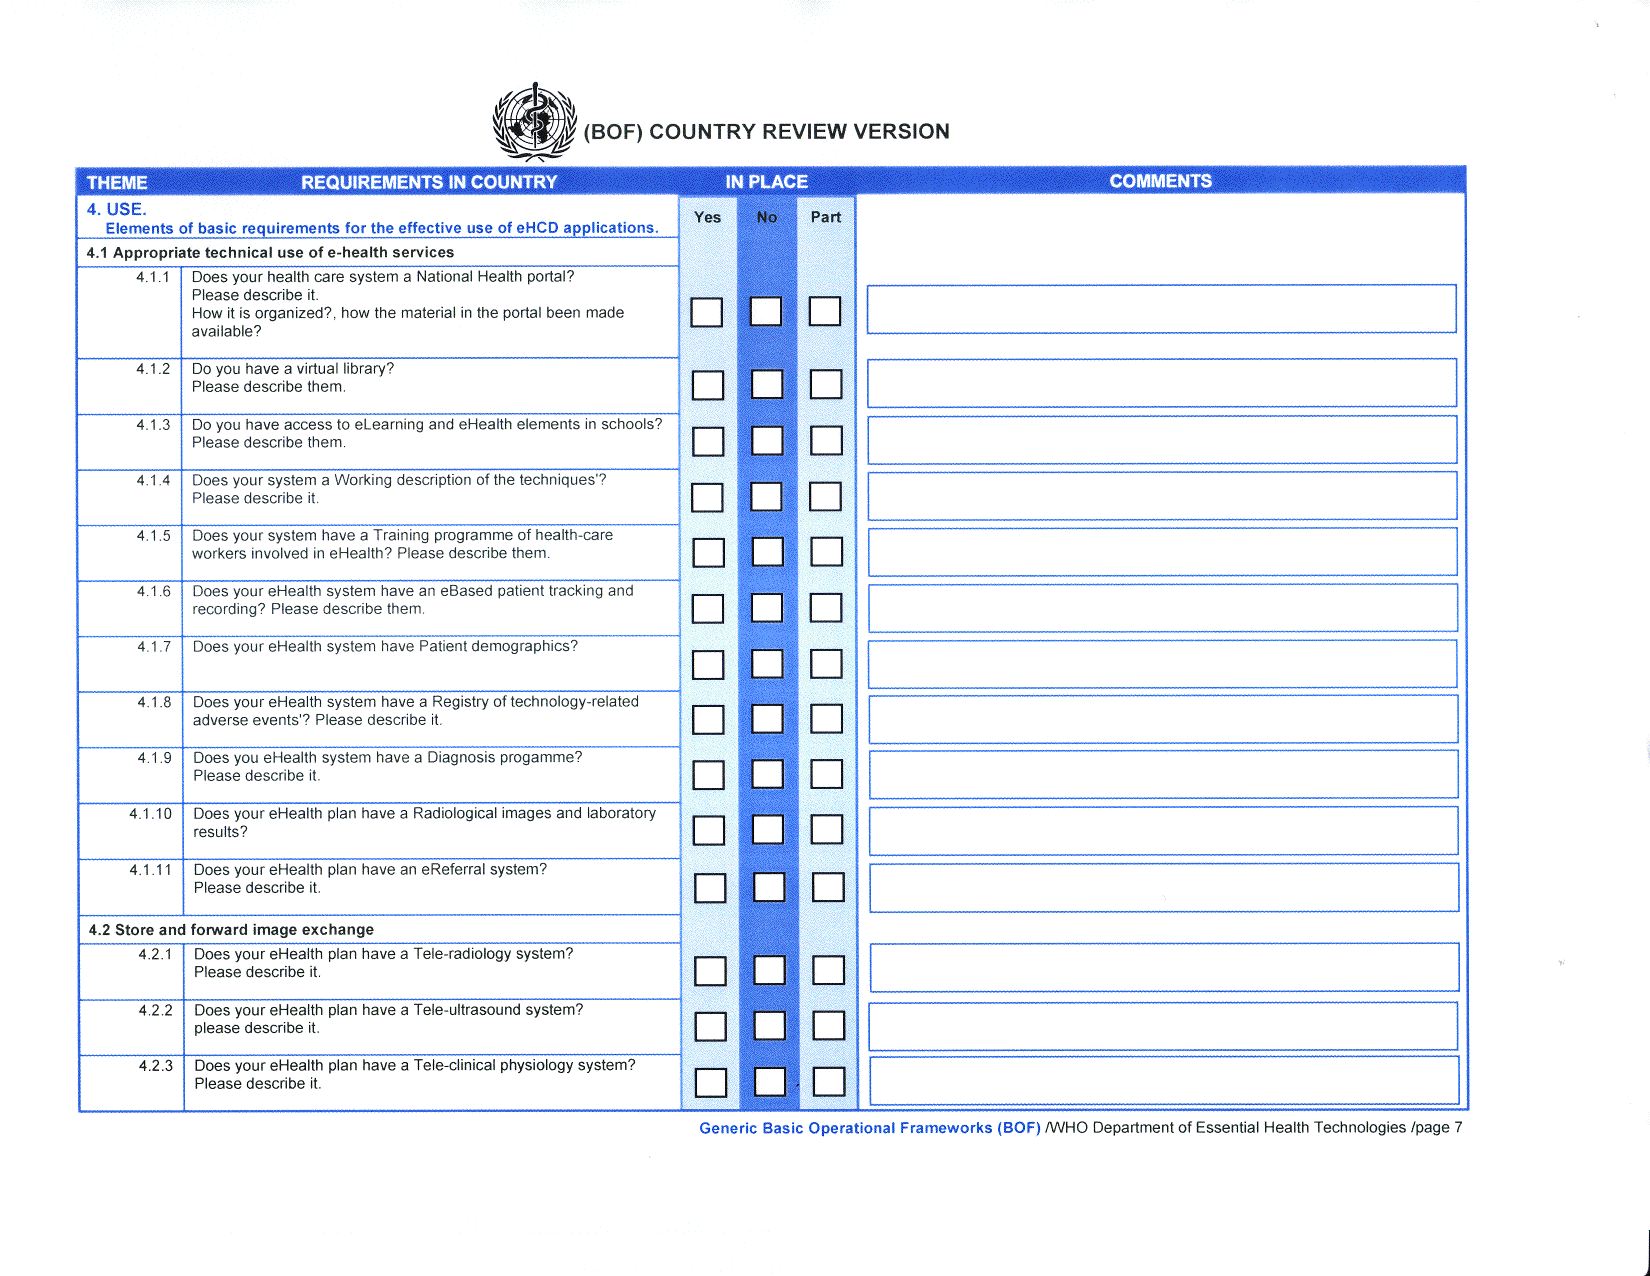Select Part for 4.1.4 Working description of techniques
The width and height of the screenshot is (1650, 1276).
(x=825, y=497)
